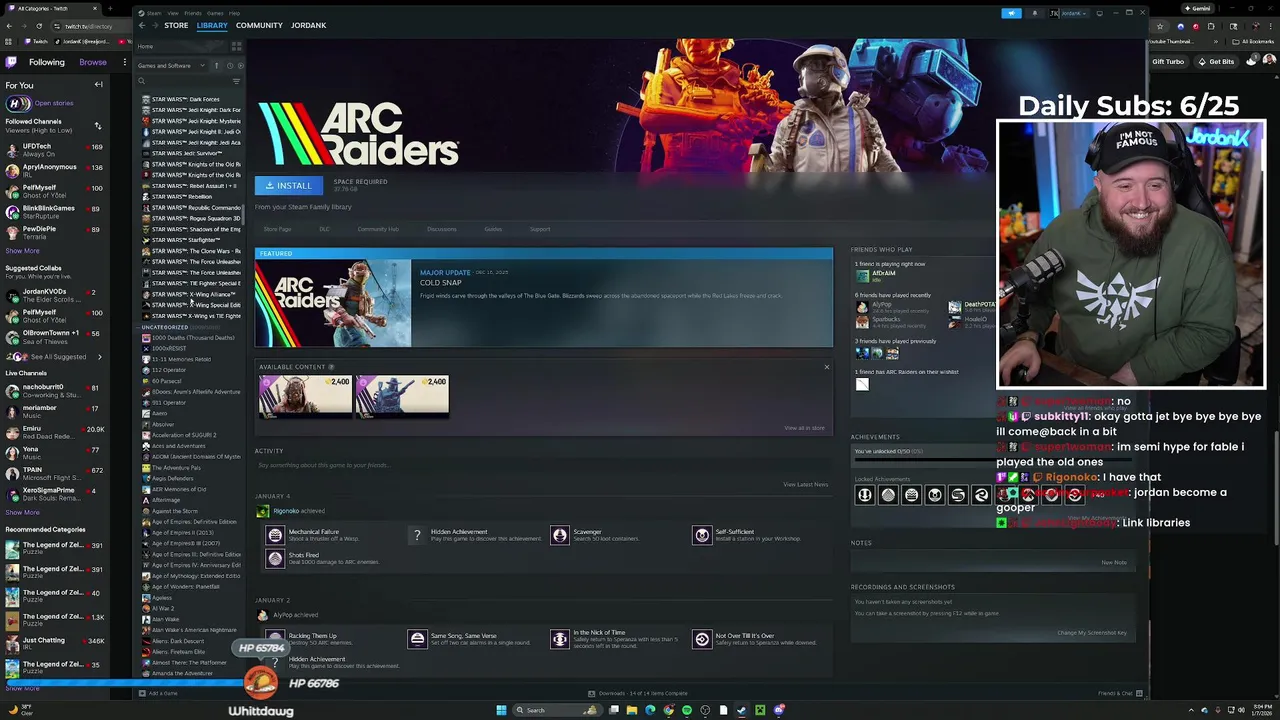Image resolution: width=1280 pixels, height=720 pixels.
Task: Open the COMMUNITY tab in Steam
Action: [259, 25]
